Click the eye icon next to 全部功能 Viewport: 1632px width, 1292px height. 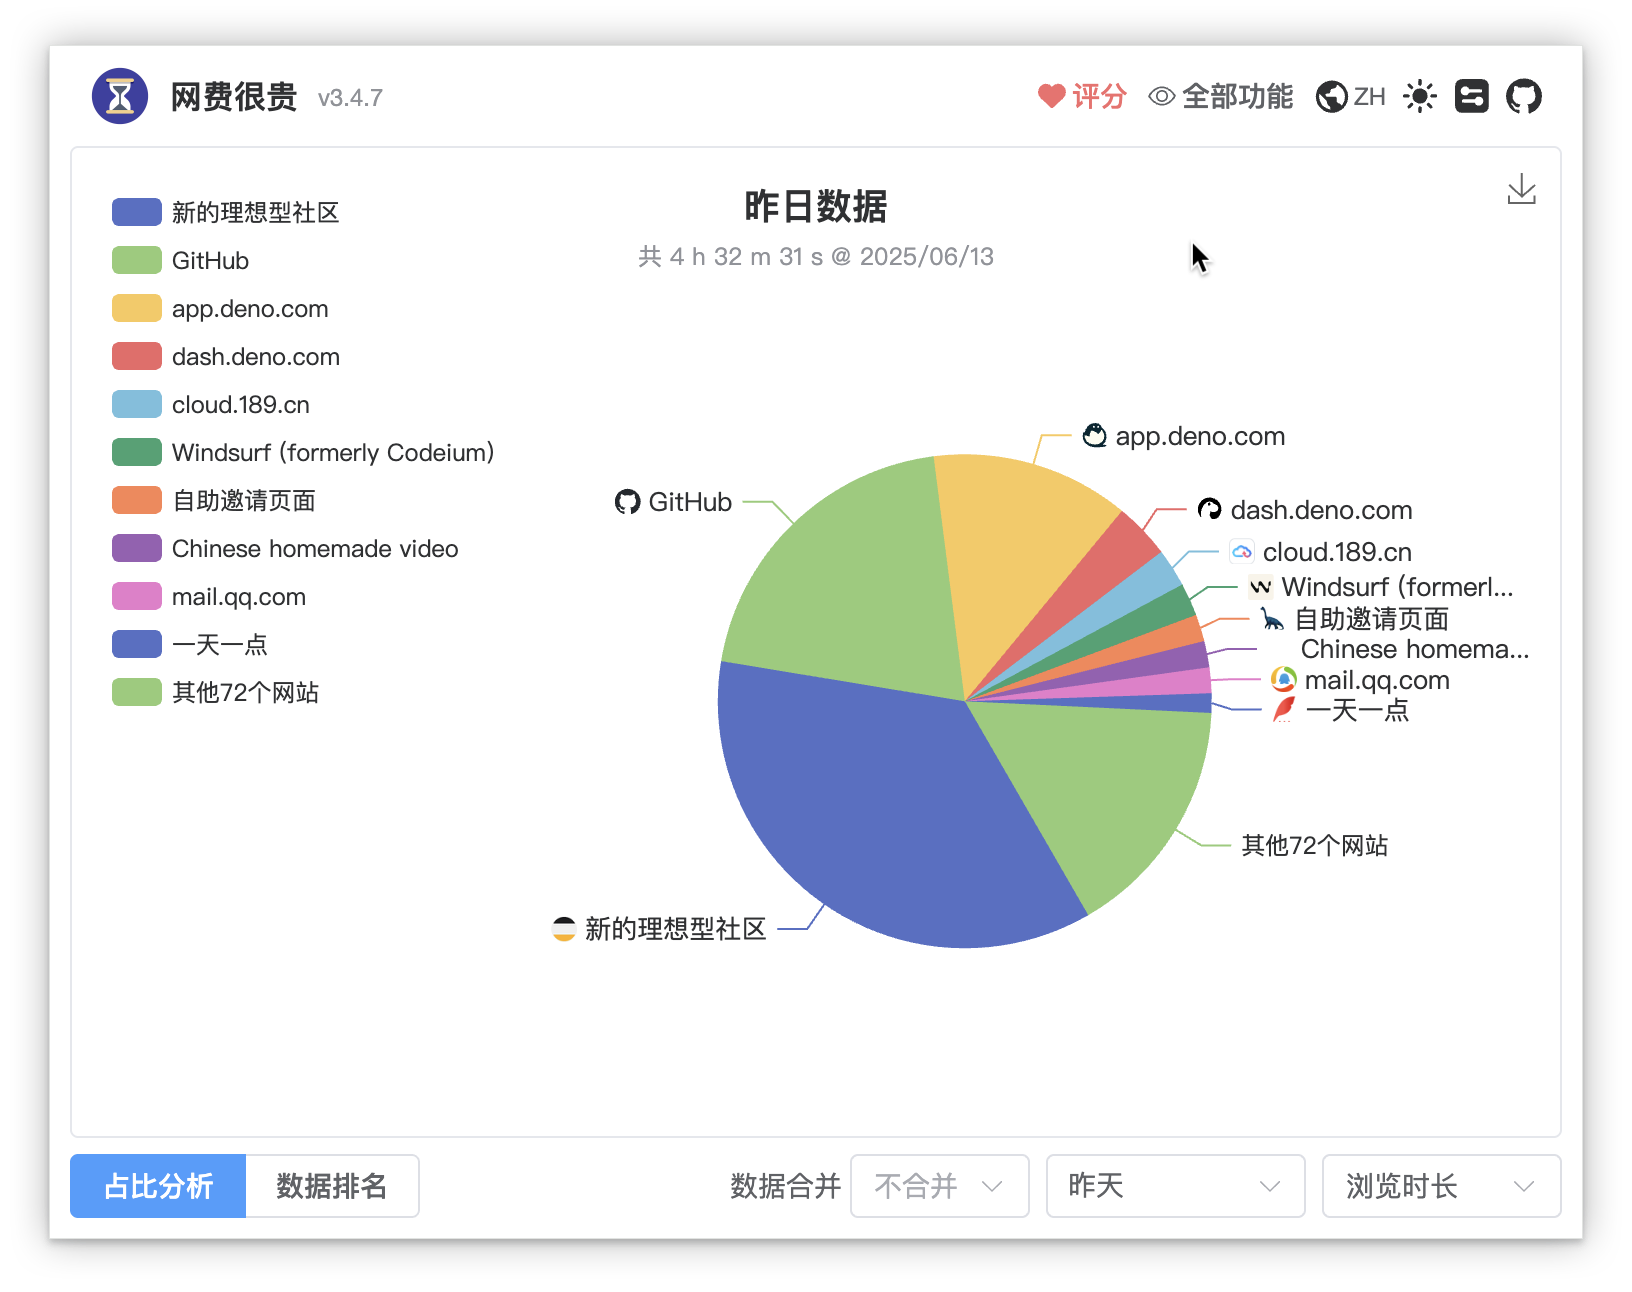[1162, 96]
